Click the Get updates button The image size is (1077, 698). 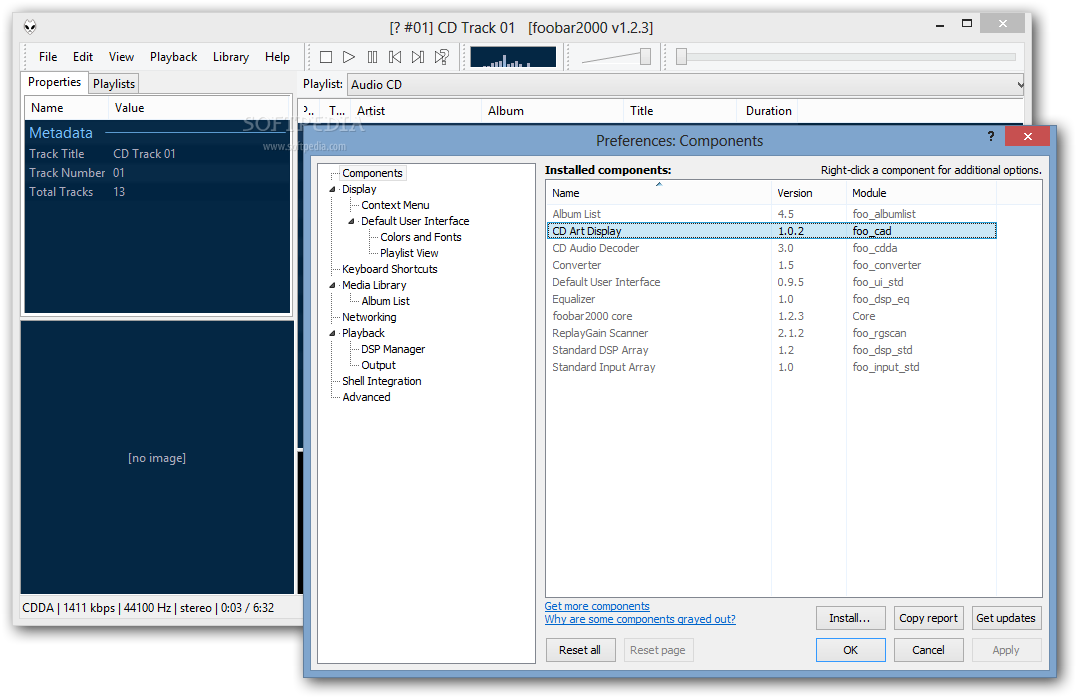[1006, 618]
